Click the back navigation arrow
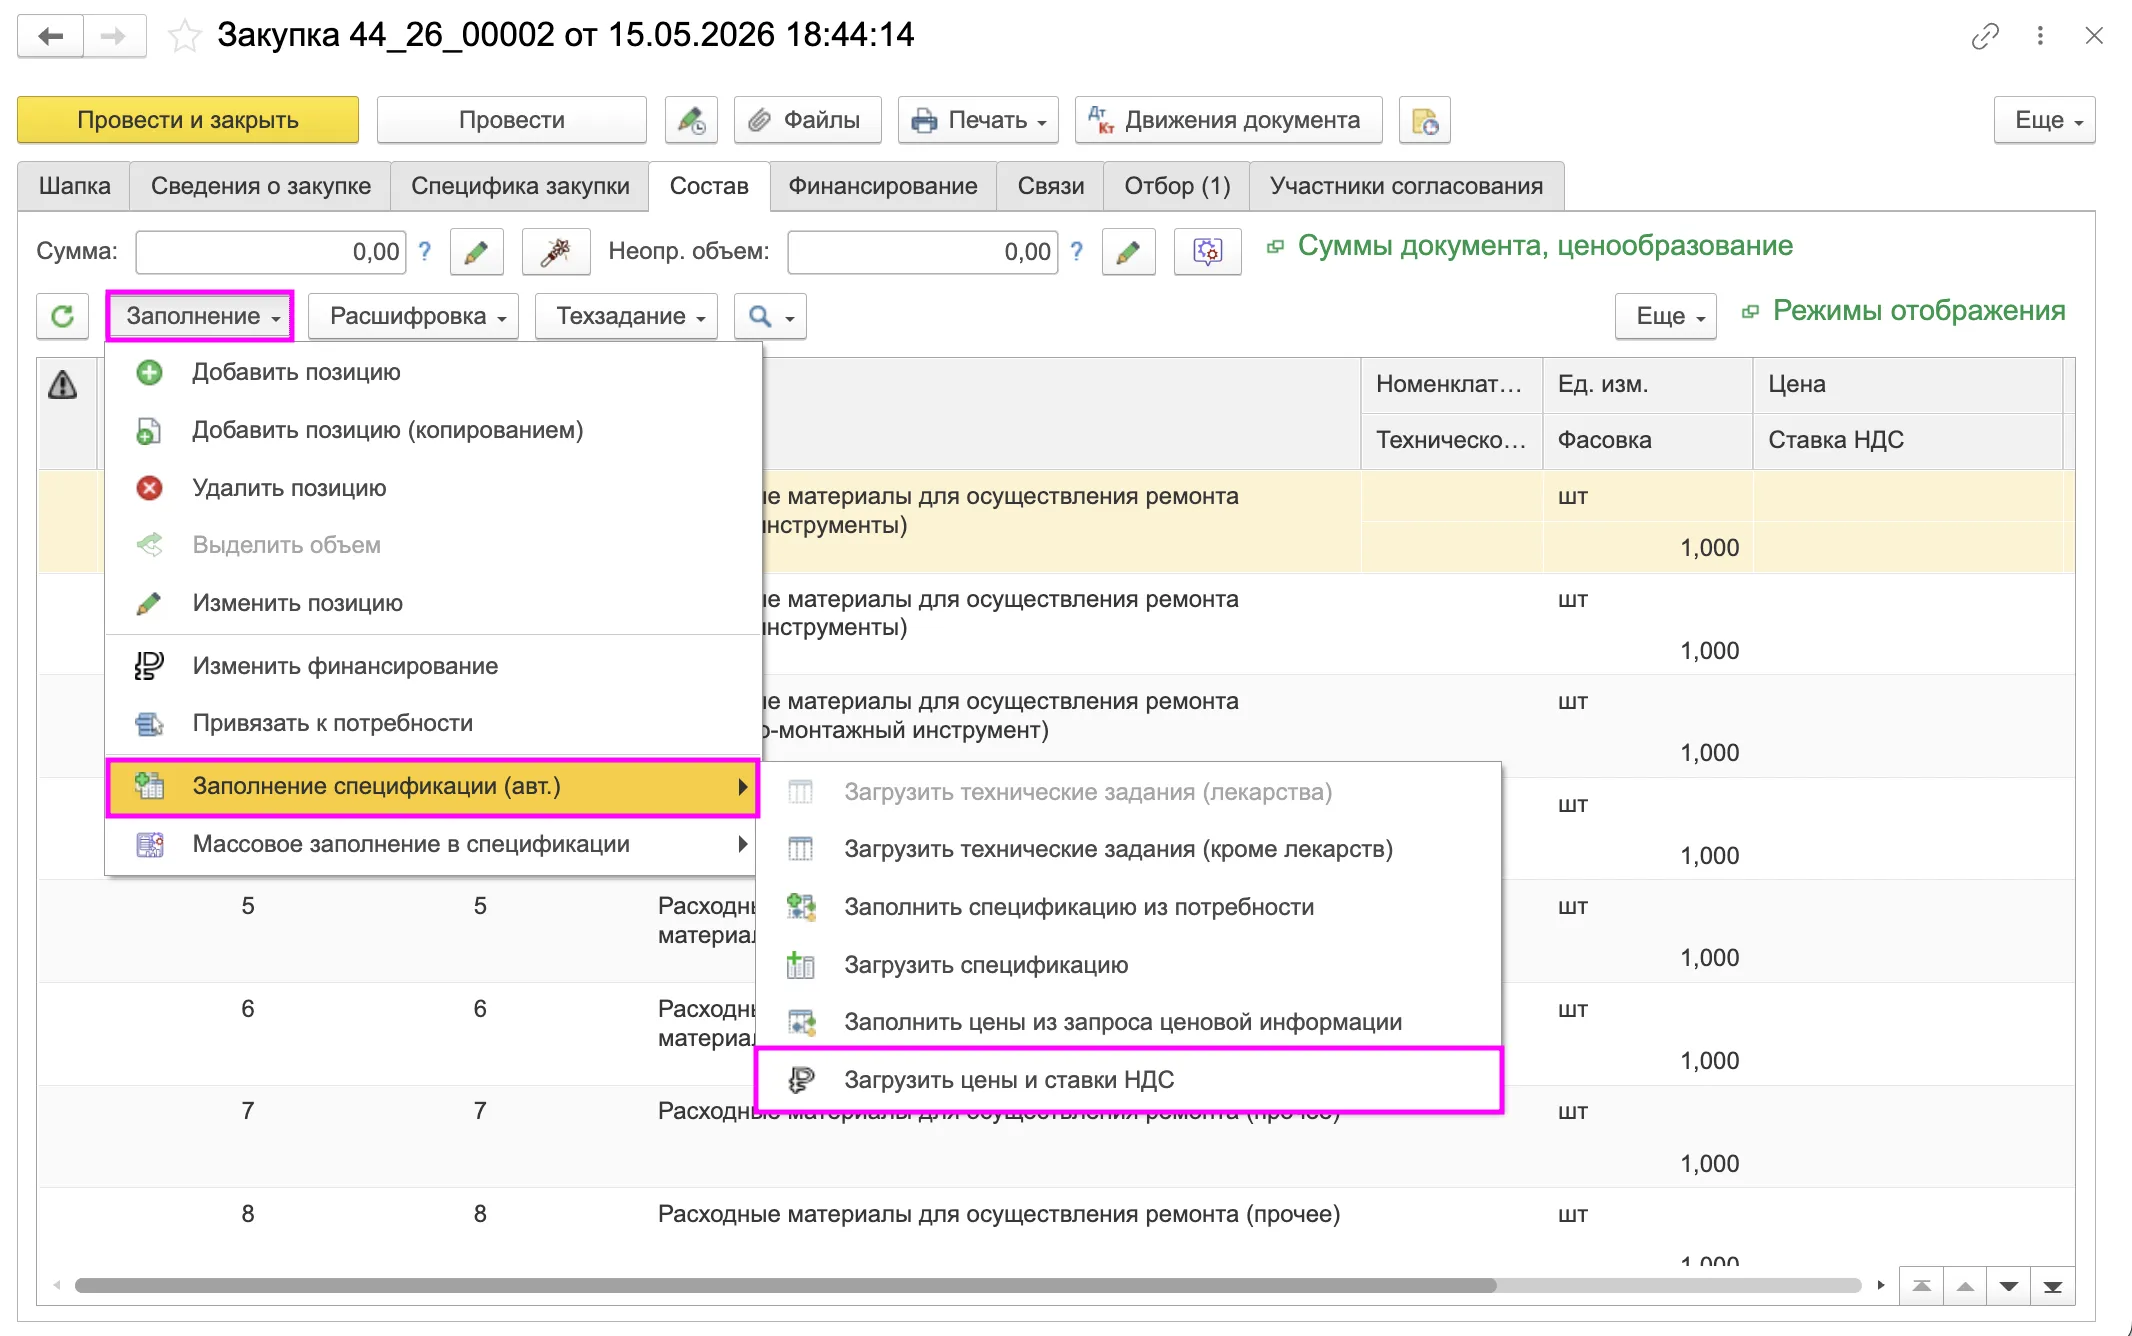The image size is (2132, 1336). [x=50, y=36]
